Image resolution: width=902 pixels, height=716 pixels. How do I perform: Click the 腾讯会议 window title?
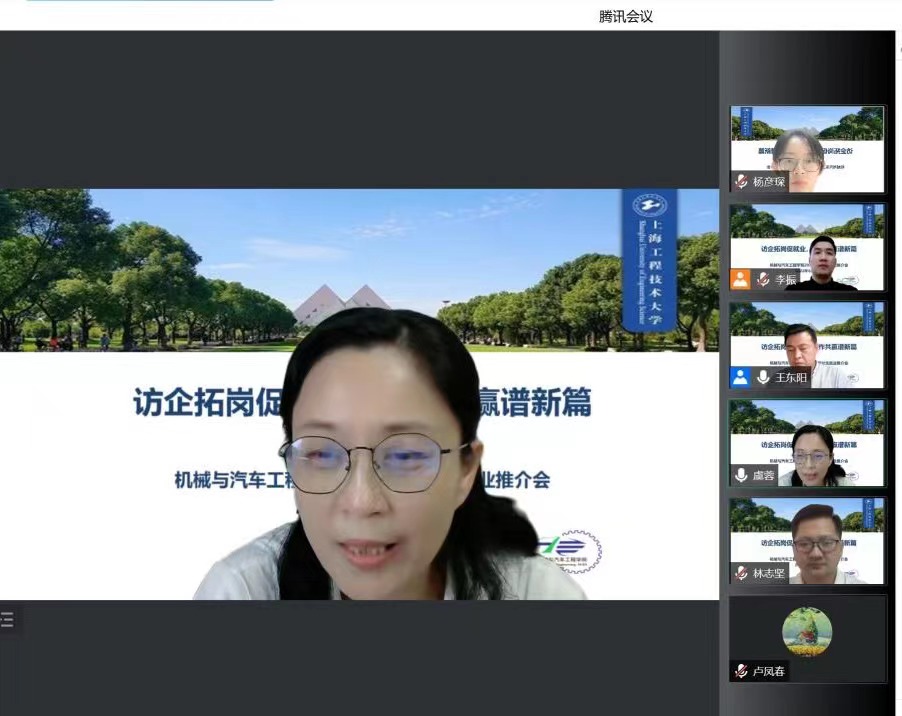click(626, 16)
